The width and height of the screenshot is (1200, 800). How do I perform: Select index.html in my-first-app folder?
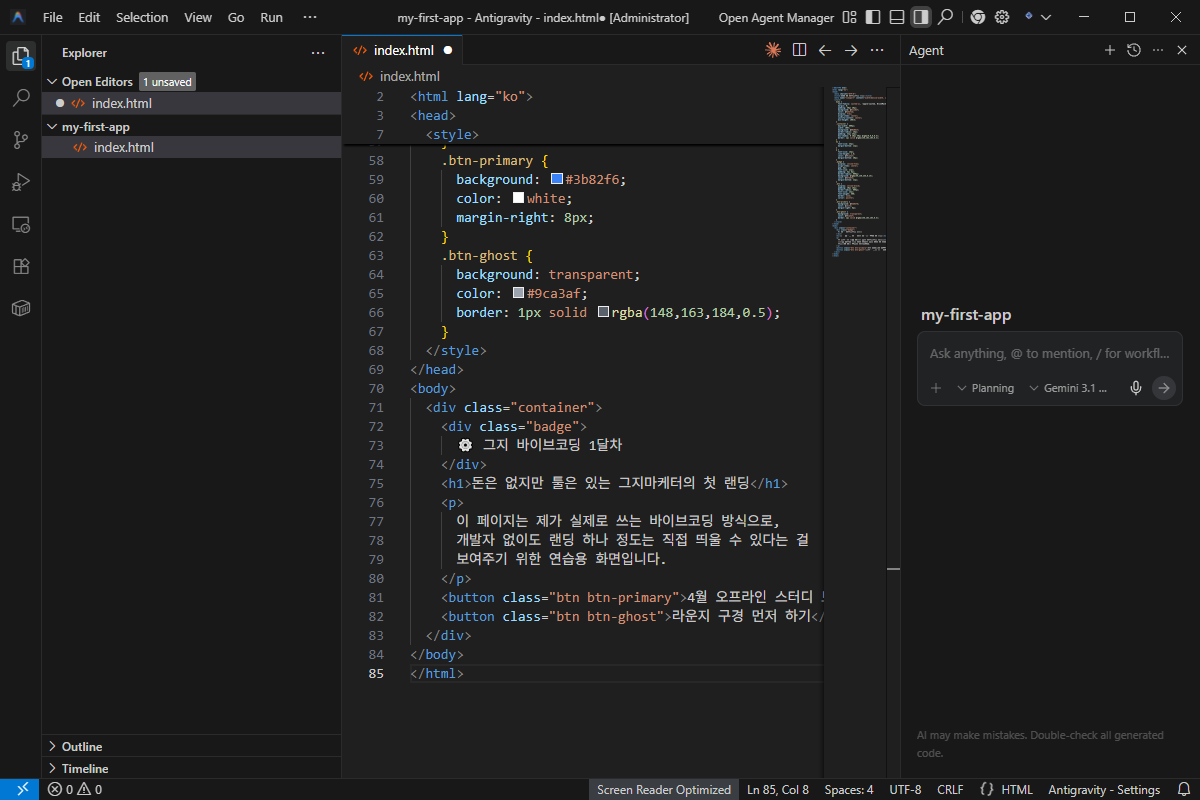pos(191,147)
